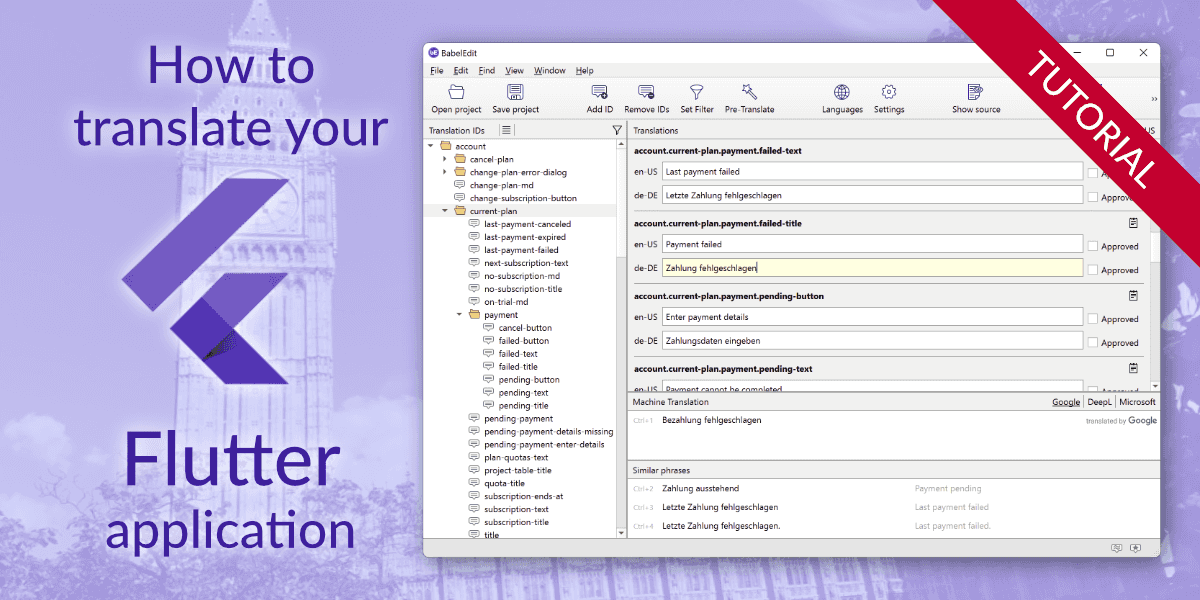Viewport: 1200px width, 600px height.
Task: Click tree scrollbar down arrow
Action: click(x=621, y=535)
